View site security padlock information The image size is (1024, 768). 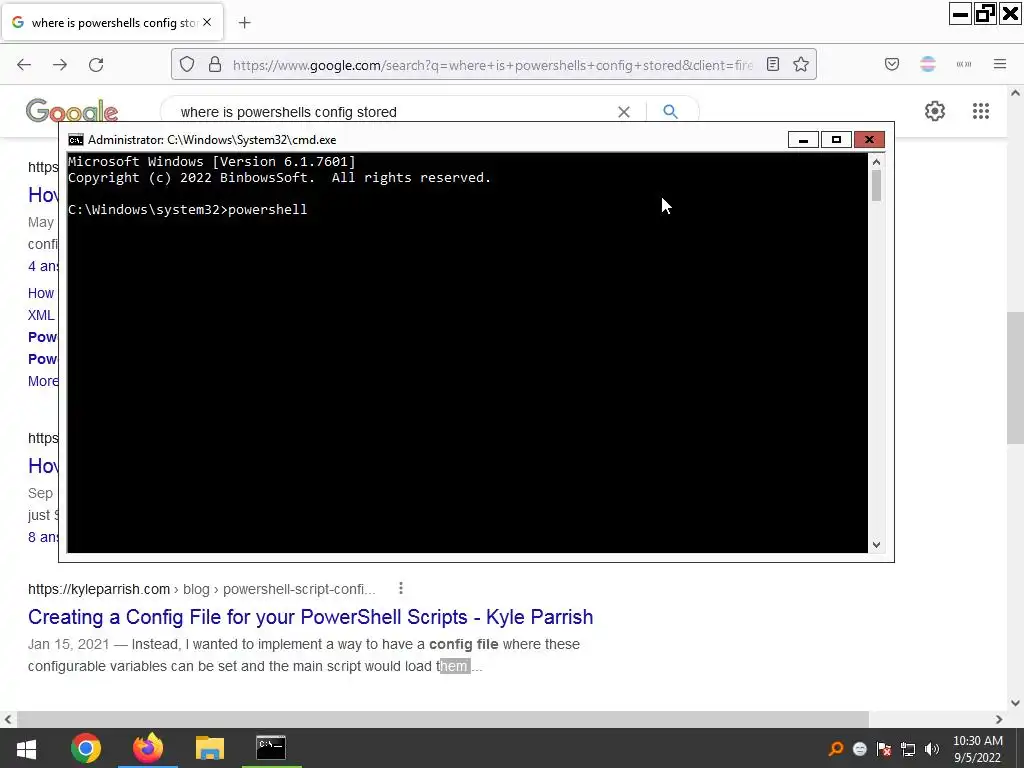[x=215, y=65]
